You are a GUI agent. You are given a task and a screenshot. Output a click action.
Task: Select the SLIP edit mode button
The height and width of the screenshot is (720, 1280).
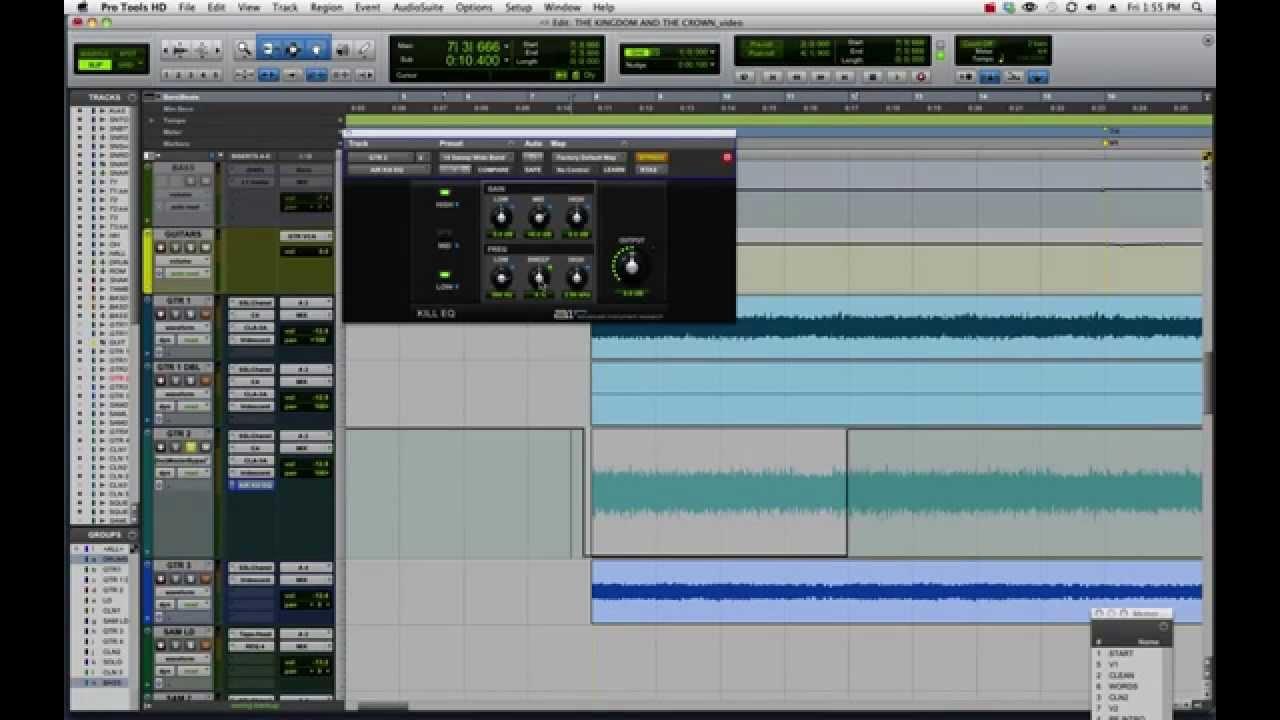[x=95, y=65]
